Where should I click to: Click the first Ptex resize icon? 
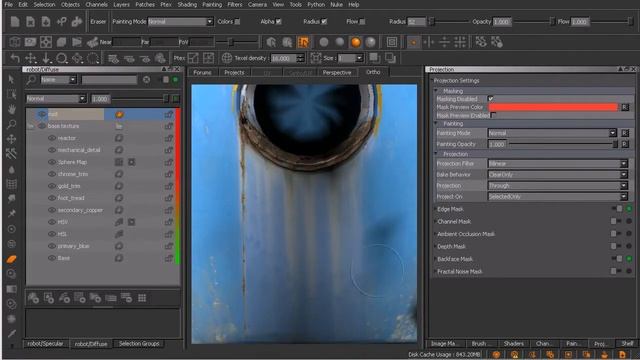[x=193, y=58]
